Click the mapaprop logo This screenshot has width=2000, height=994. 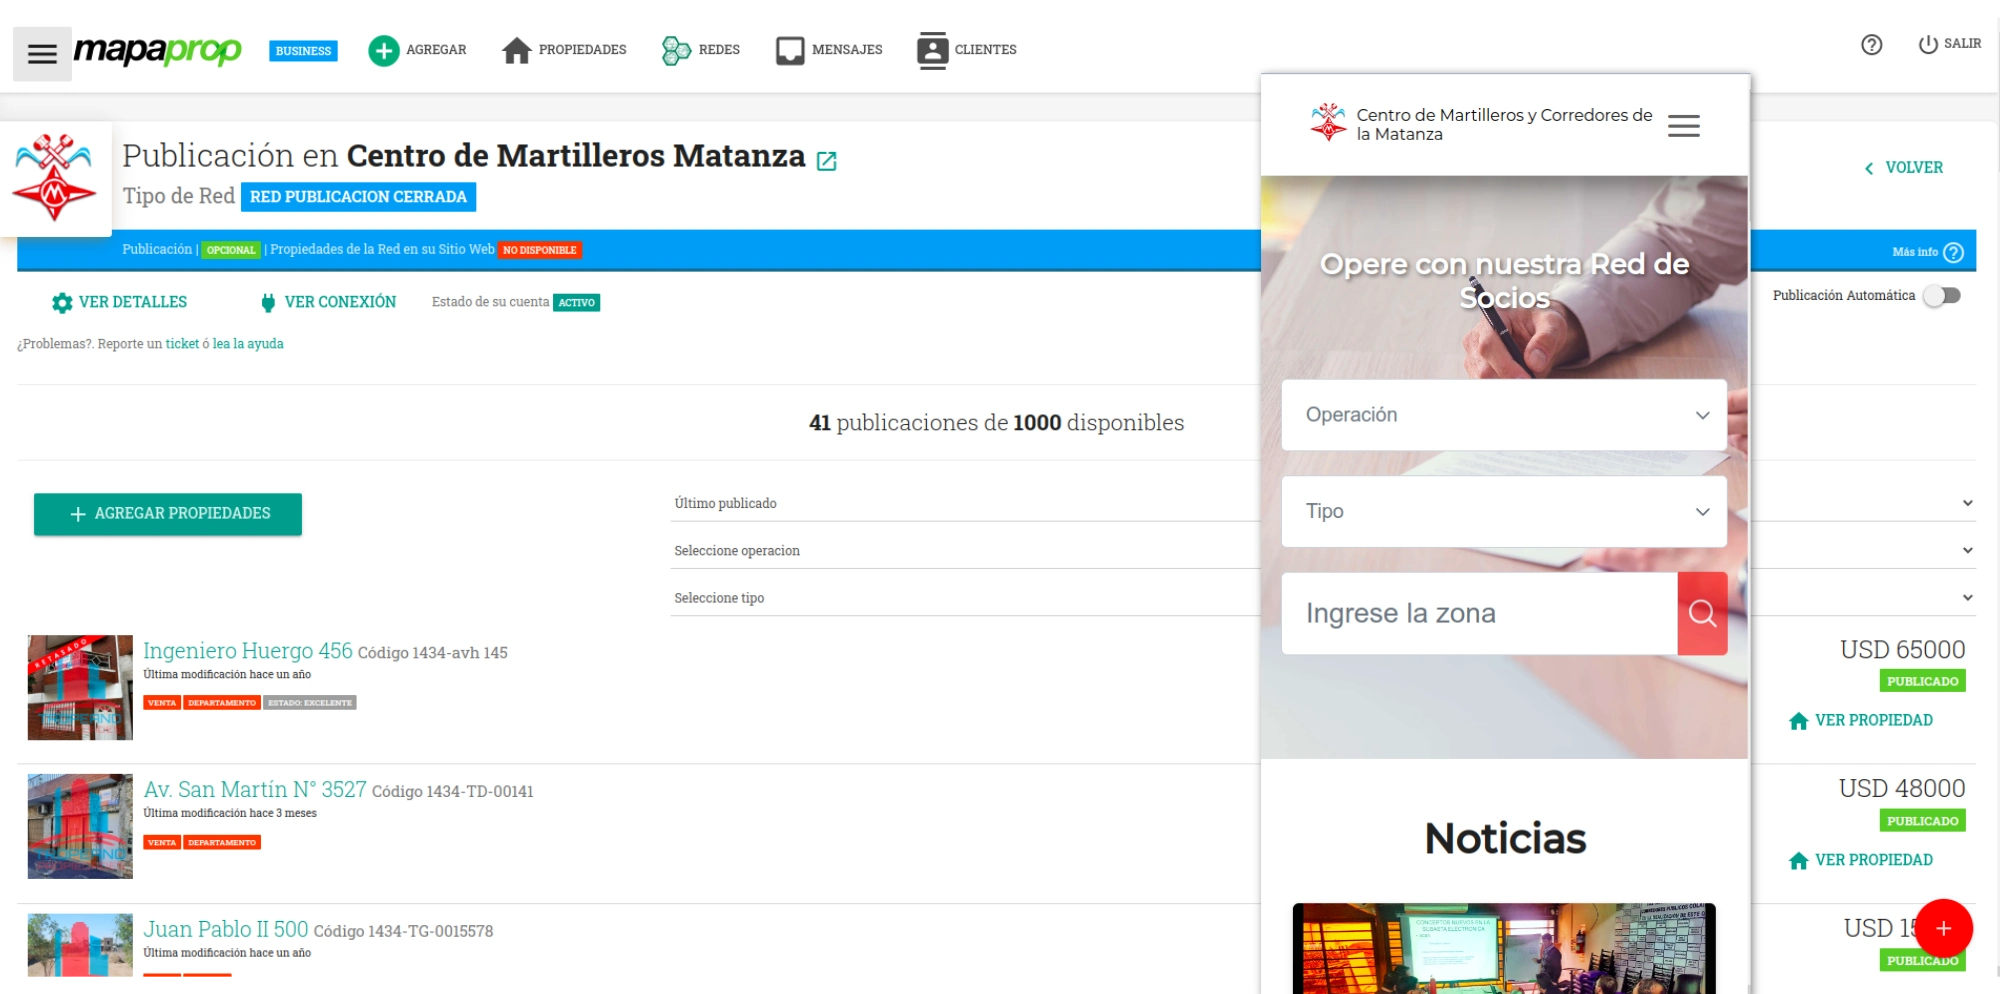158,50
